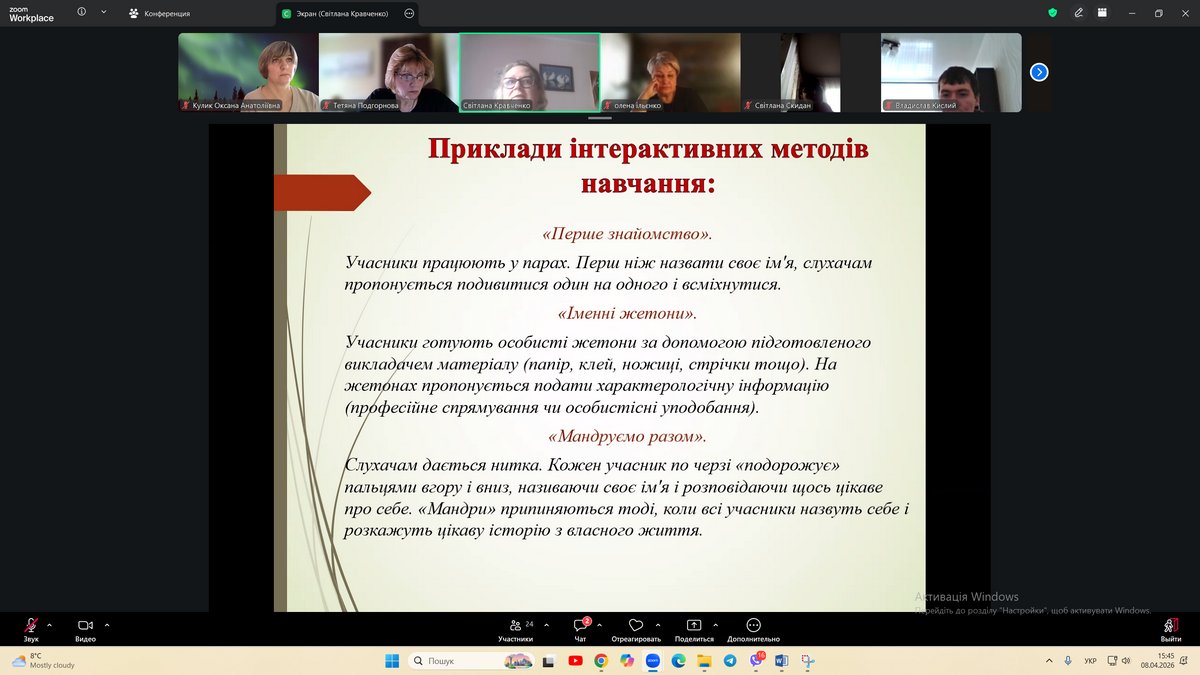Open the three-dot menu on Экран tab

coord(408,13)
